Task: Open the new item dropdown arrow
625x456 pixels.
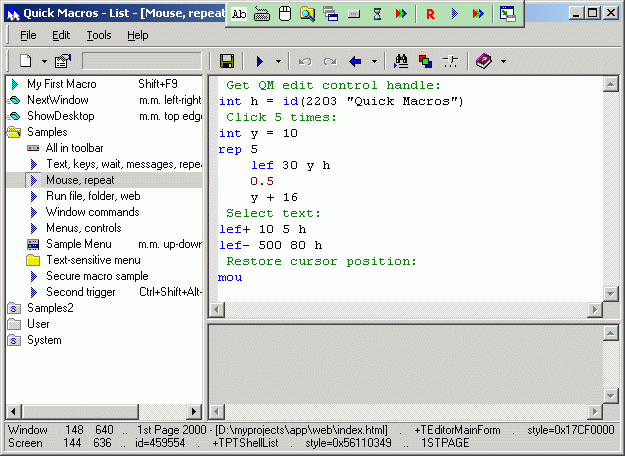Action: [44, 61]
